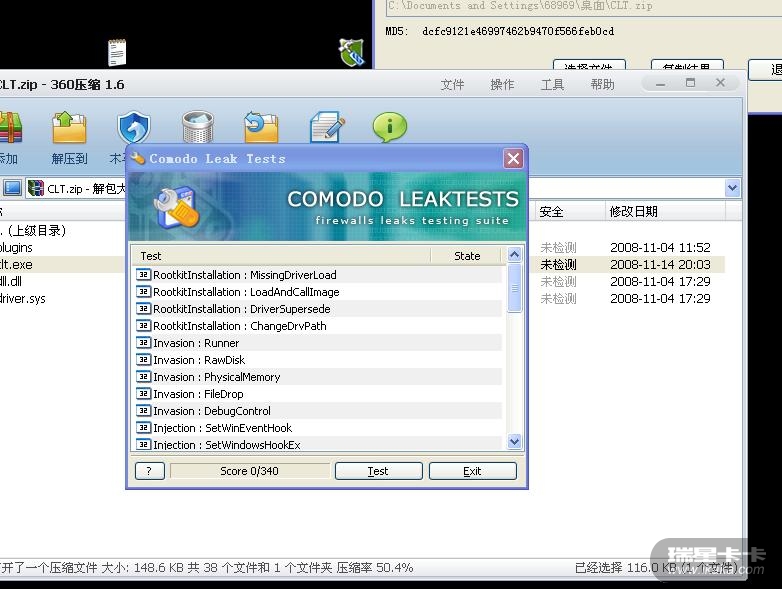This screenshot has height=589, width=782.
Task: Click the RootkitInstallation : MissingDriverLoad text
Action: click(x=245, y=275)
